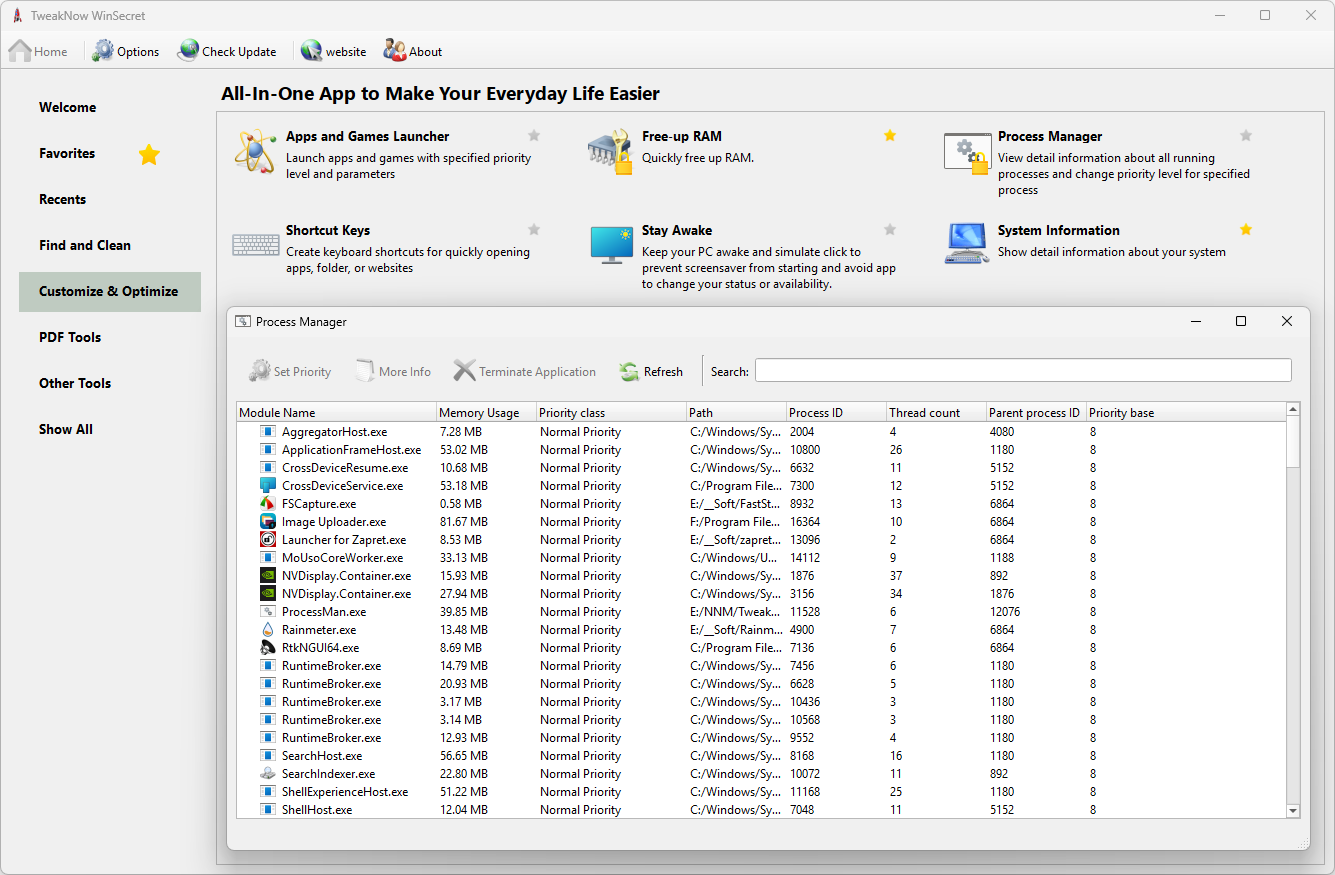The width and height of the screenshot is (1335, 875).
Task: Select the ShellHost.exe process
Action: [761, 810]
